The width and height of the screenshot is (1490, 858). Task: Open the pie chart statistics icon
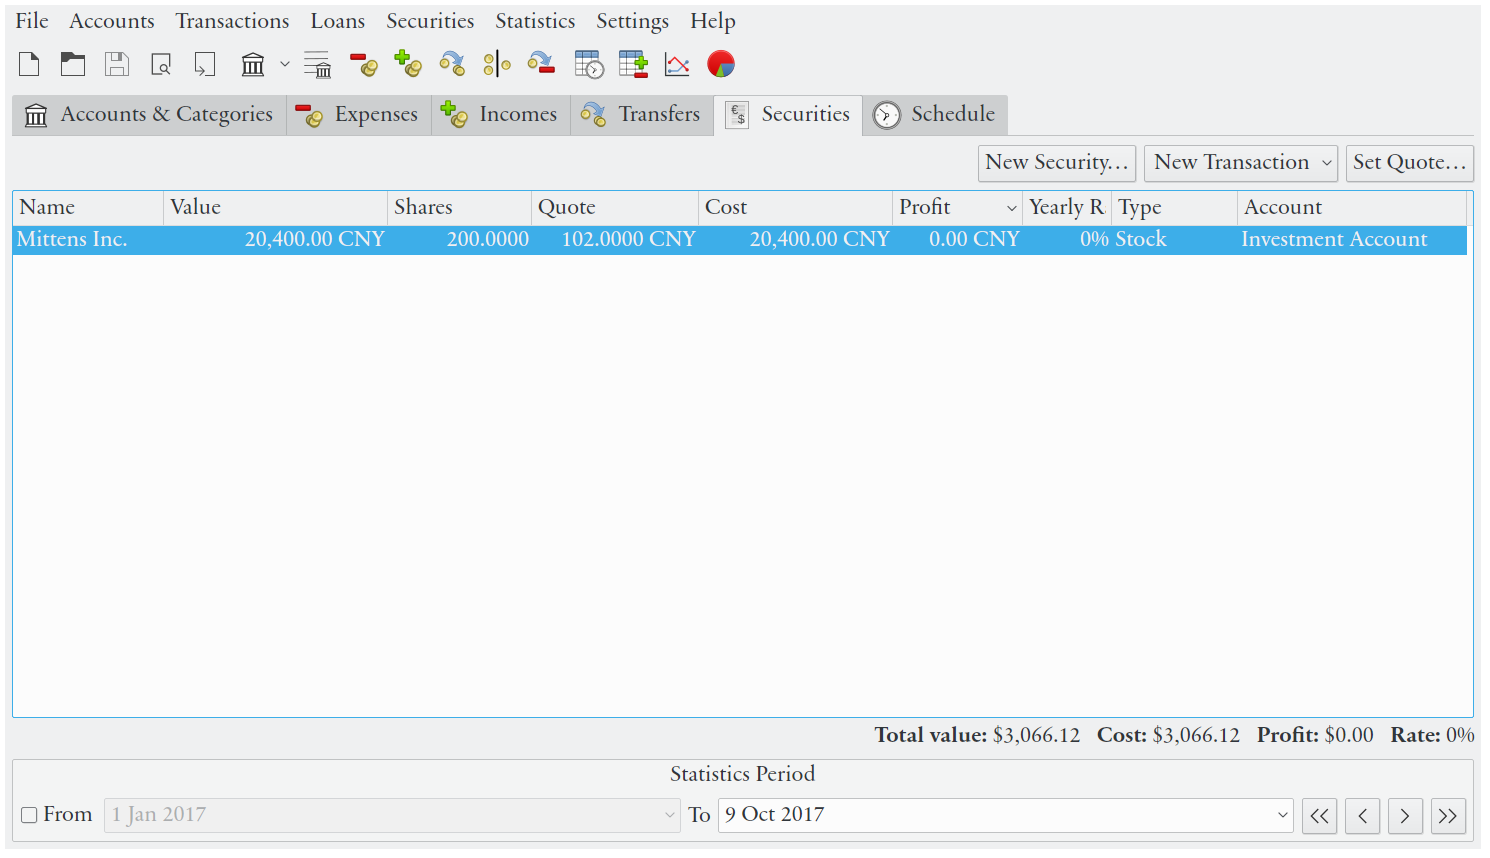point(721,65)
